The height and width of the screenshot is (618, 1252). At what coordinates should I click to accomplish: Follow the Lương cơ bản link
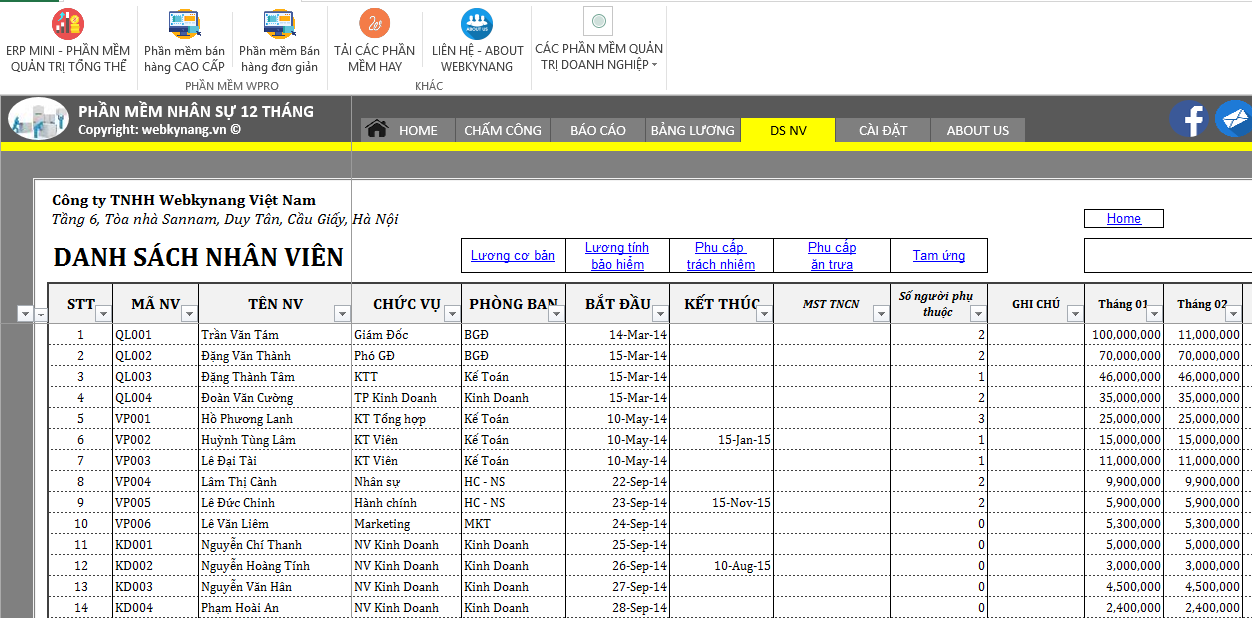[x=513, y=255]
